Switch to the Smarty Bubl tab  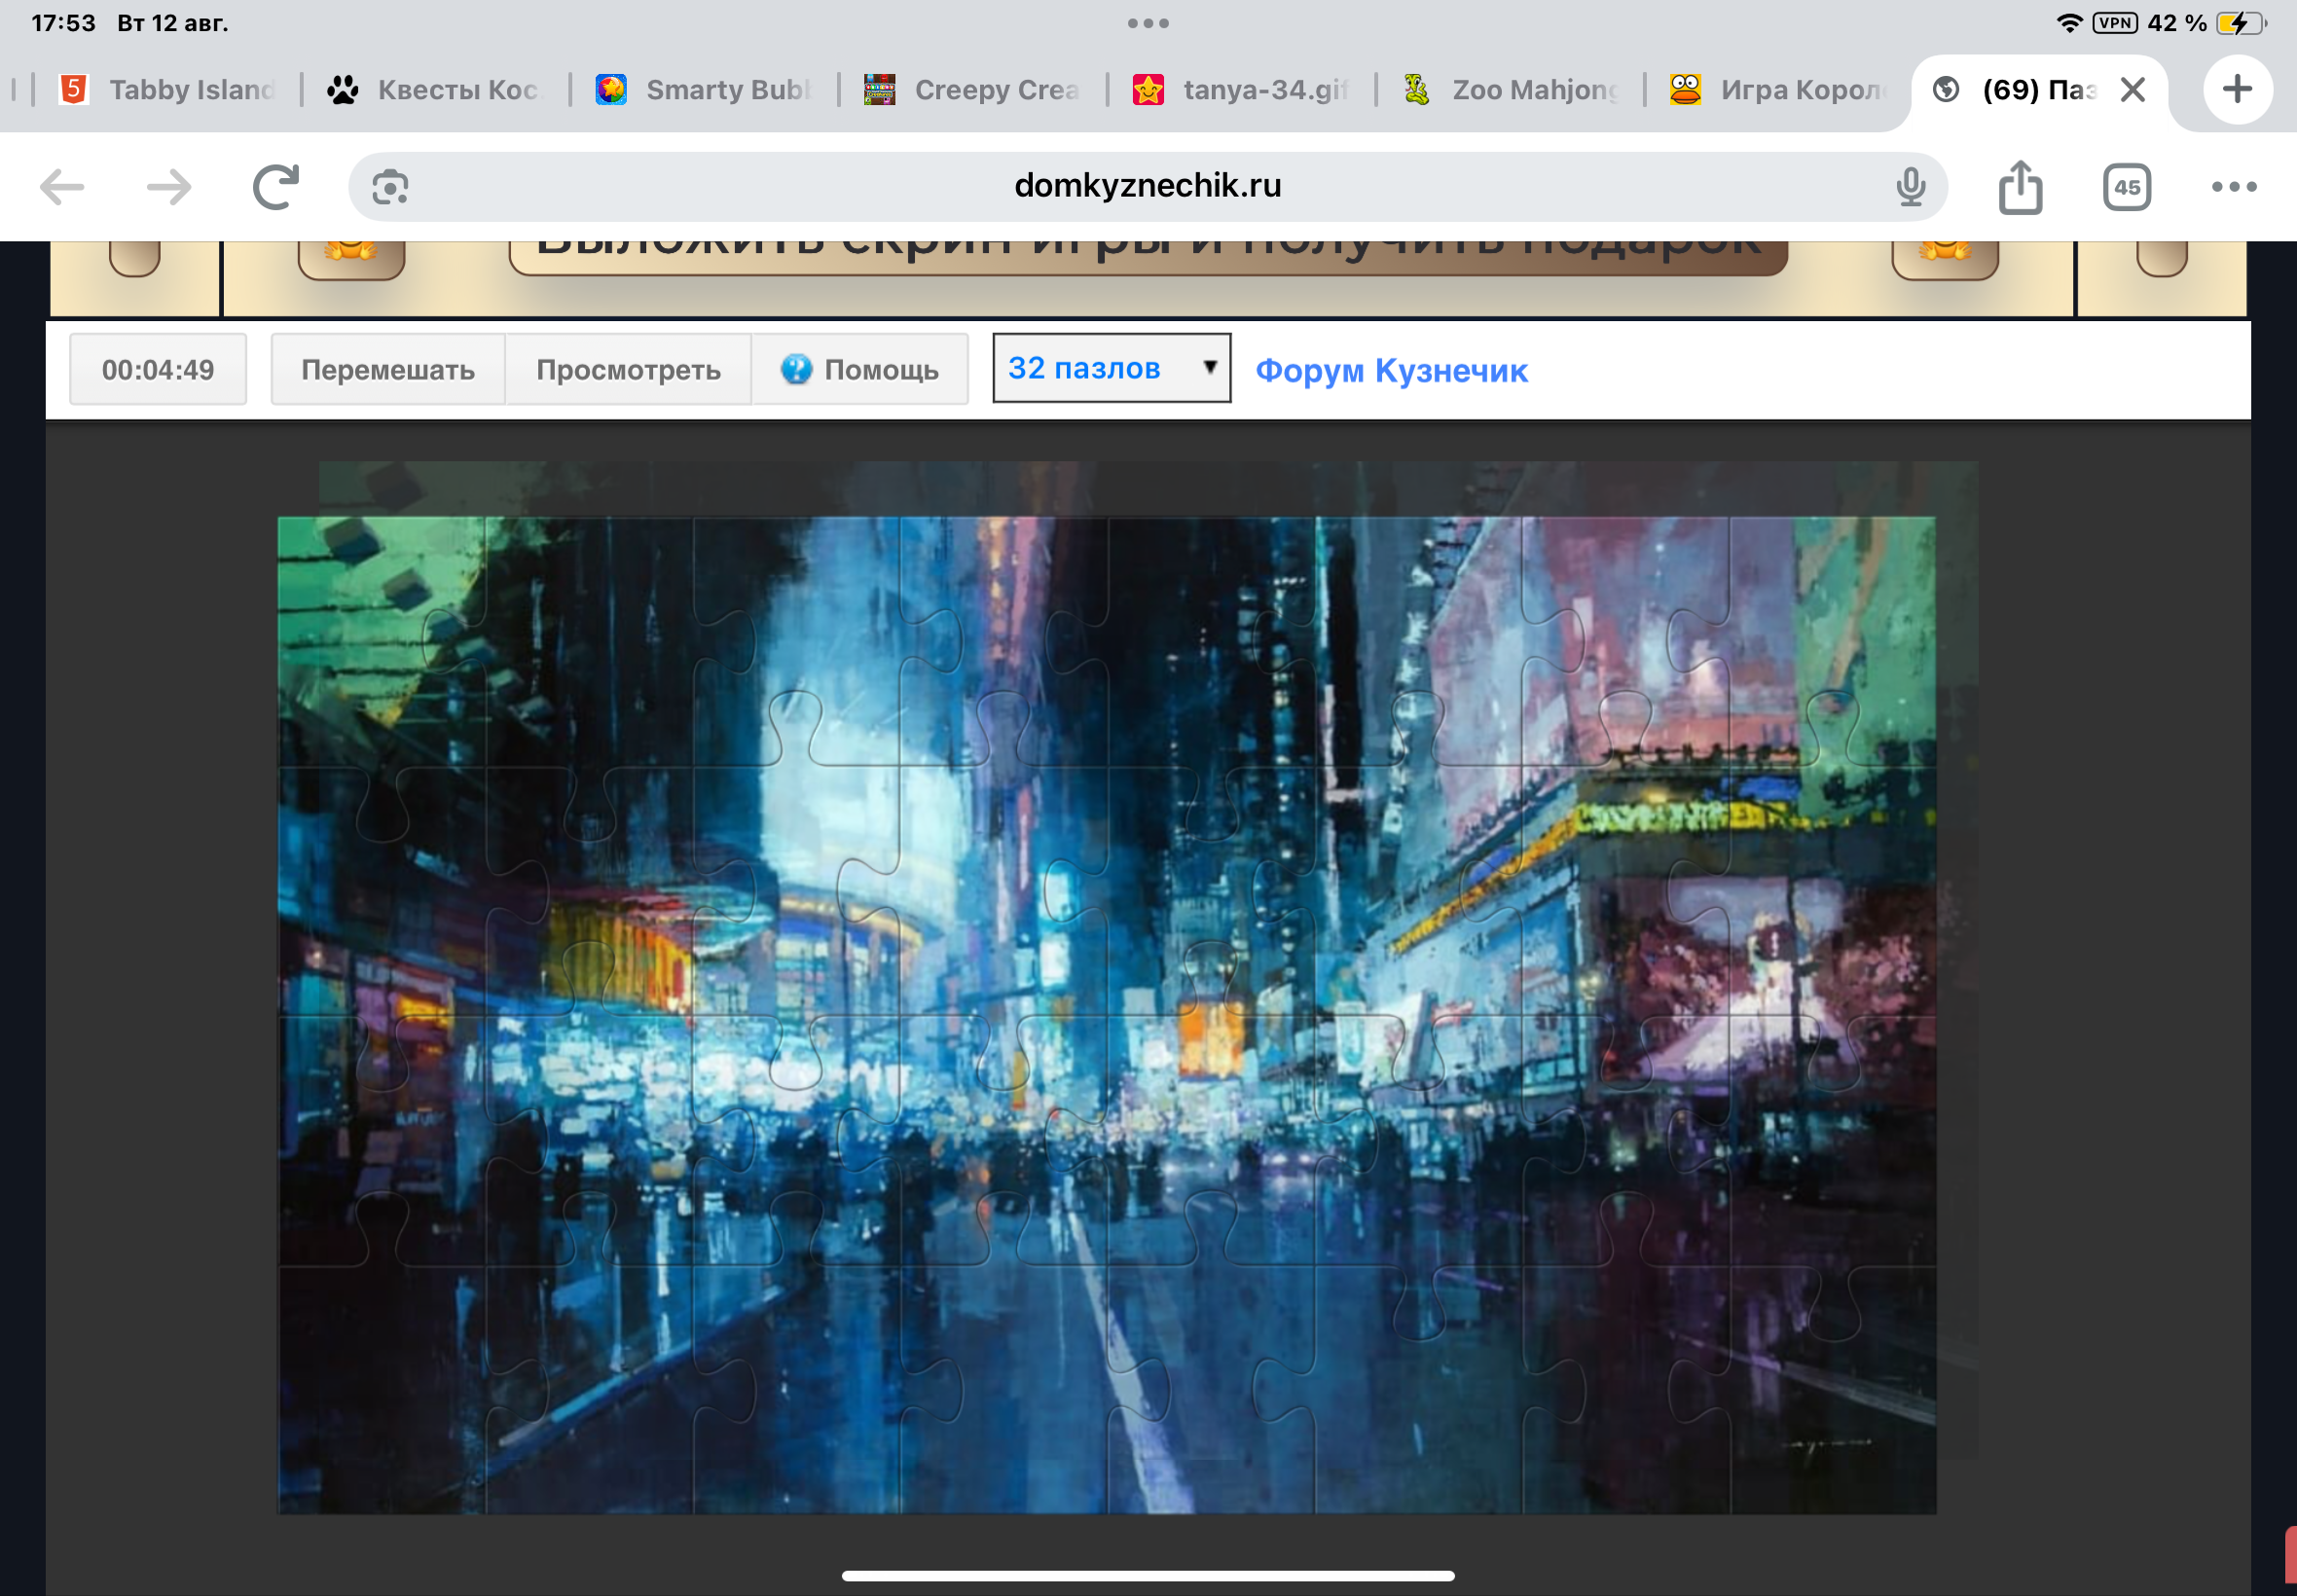point(702,89)
